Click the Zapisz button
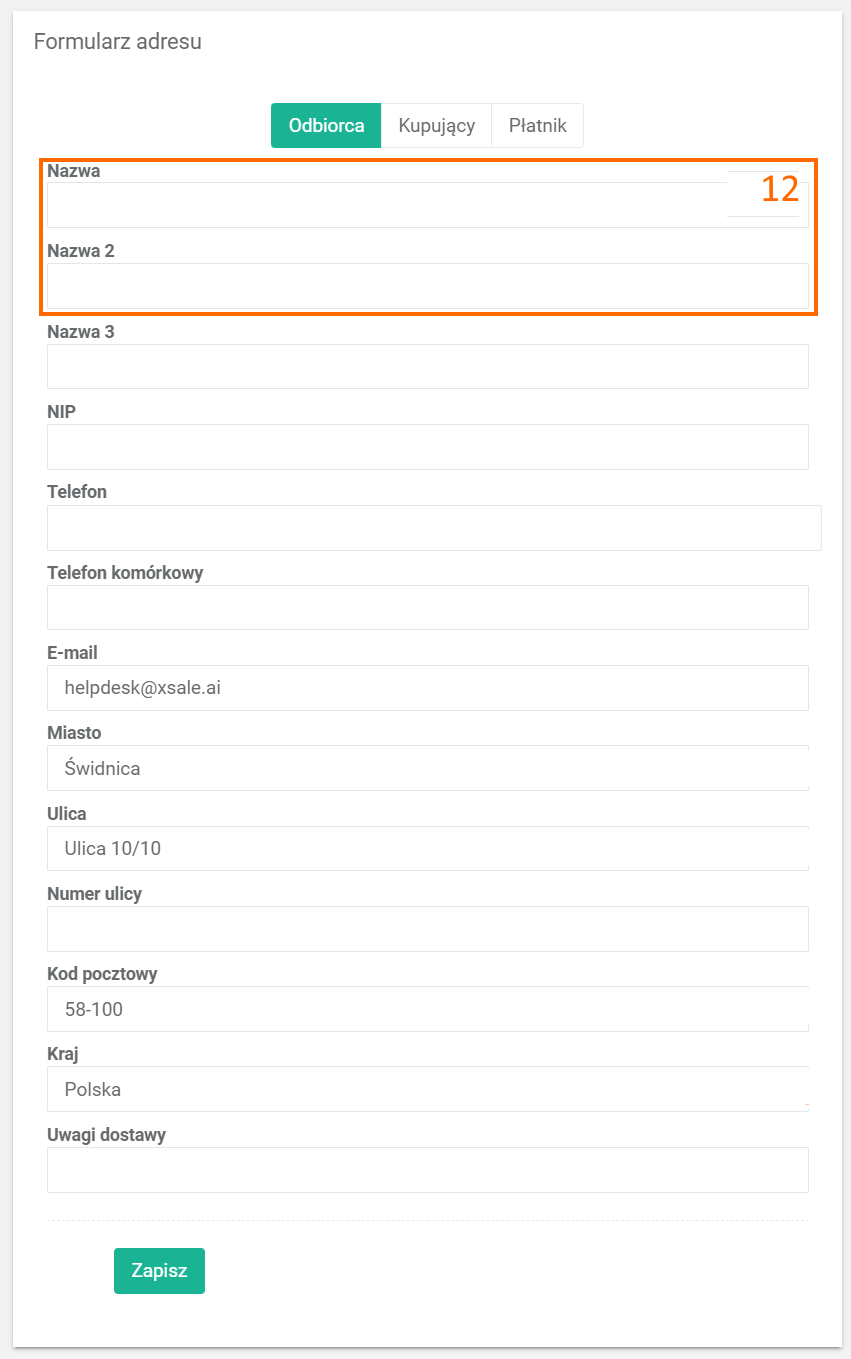Viewport: 851px width, 1359px height. pos(159,1271)
